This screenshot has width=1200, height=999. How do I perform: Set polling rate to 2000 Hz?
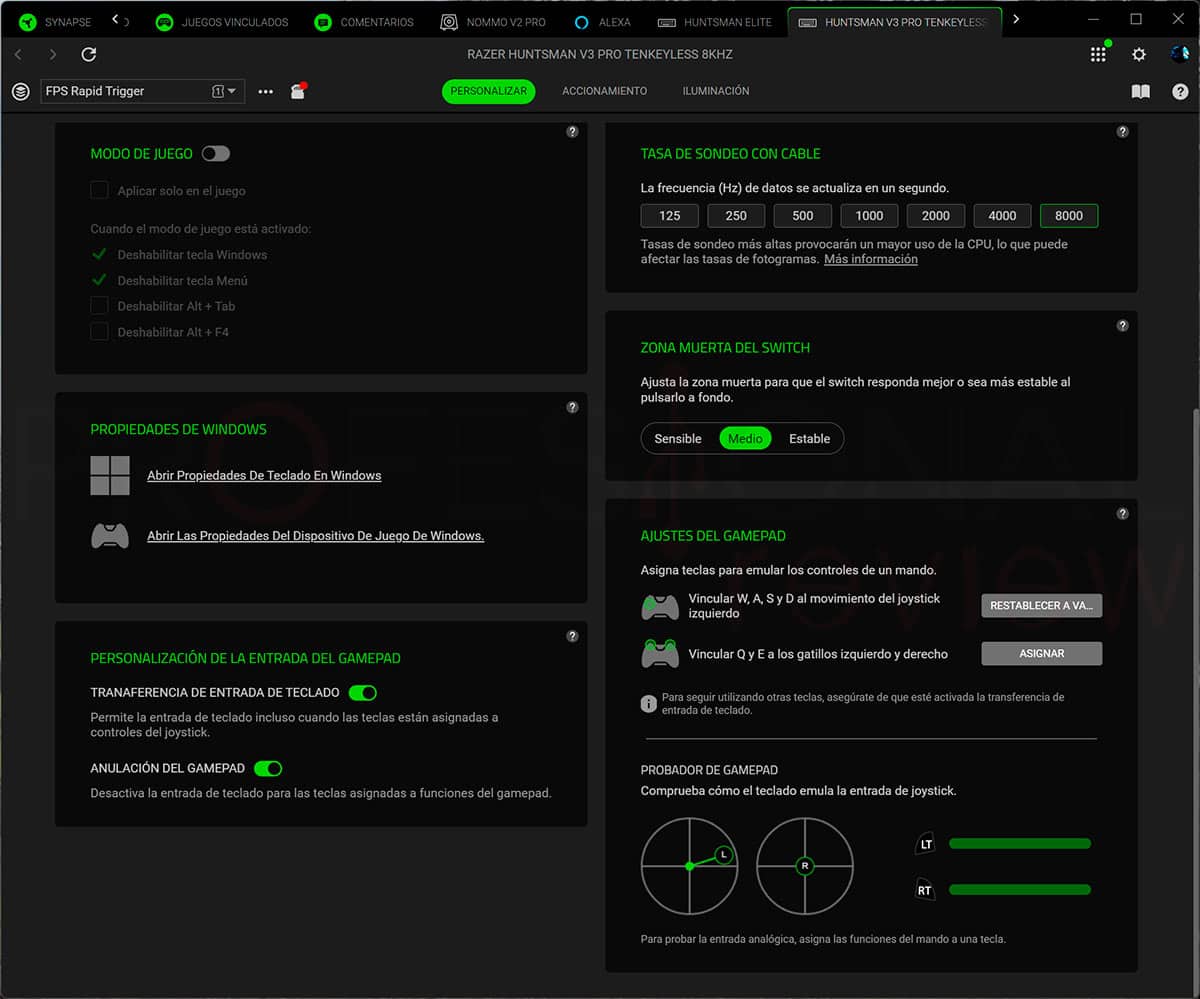[936, 215]
